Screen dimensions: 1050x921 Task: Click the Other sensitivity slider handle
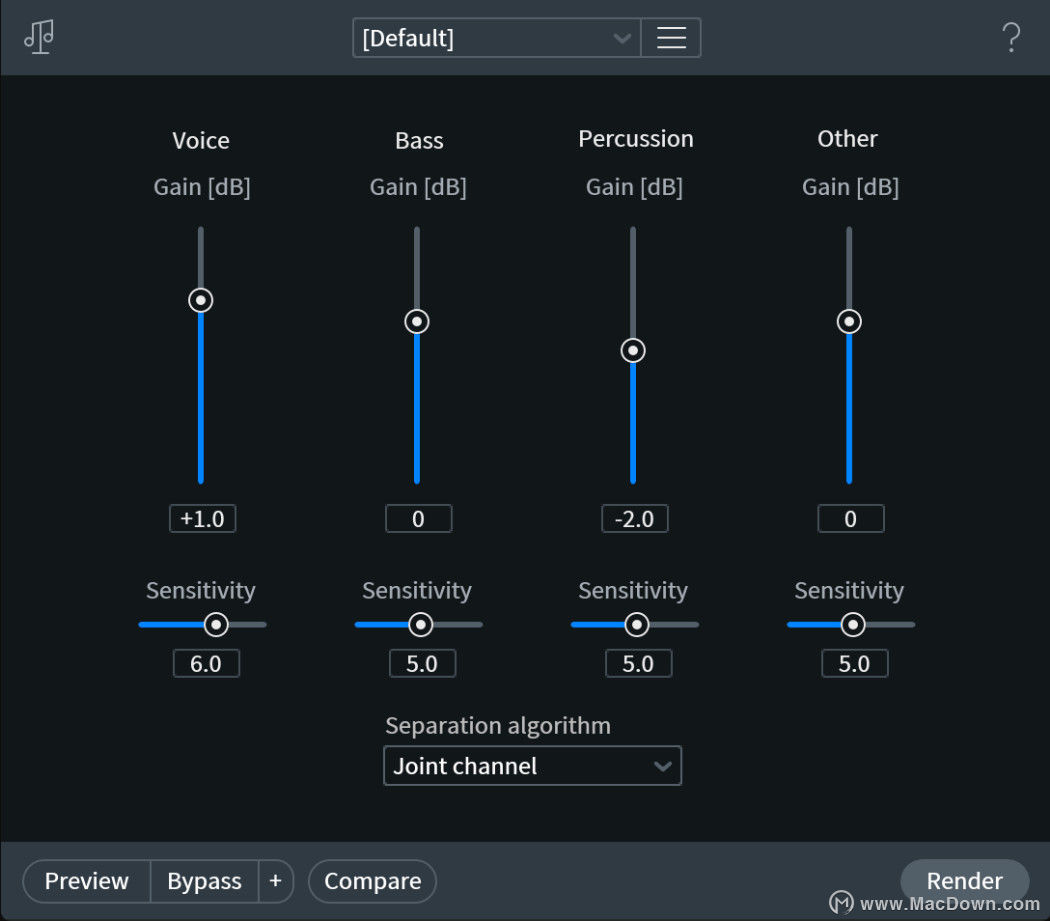(x=853, y=625)
